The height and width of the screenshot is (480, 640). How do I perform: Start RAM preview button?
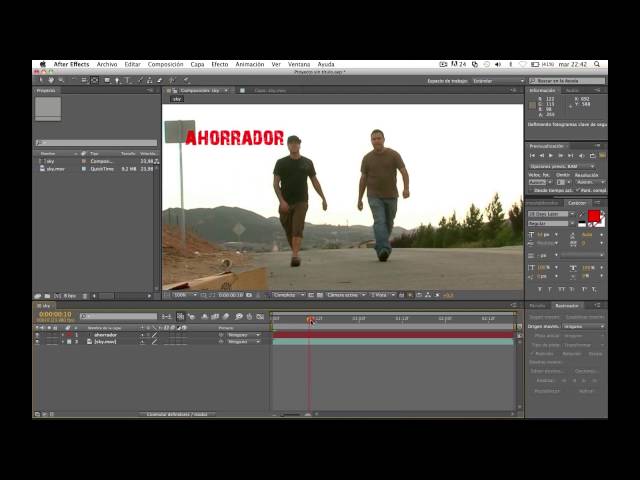(x=602, y=156)
